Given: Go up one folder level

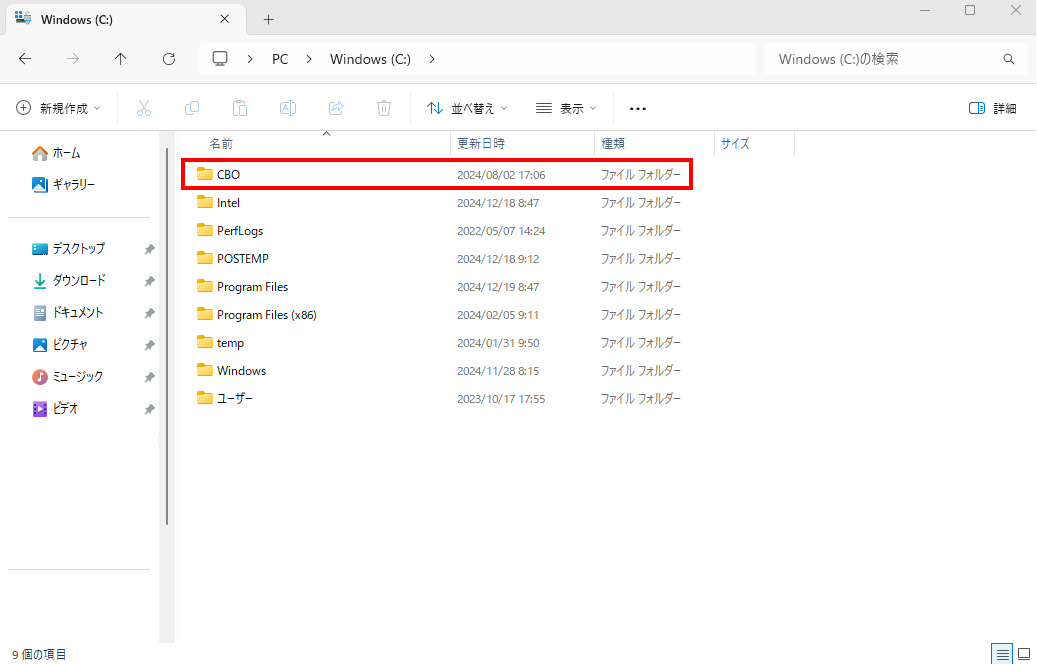Looking at the screenshot, I should click(x=120, y=59).
